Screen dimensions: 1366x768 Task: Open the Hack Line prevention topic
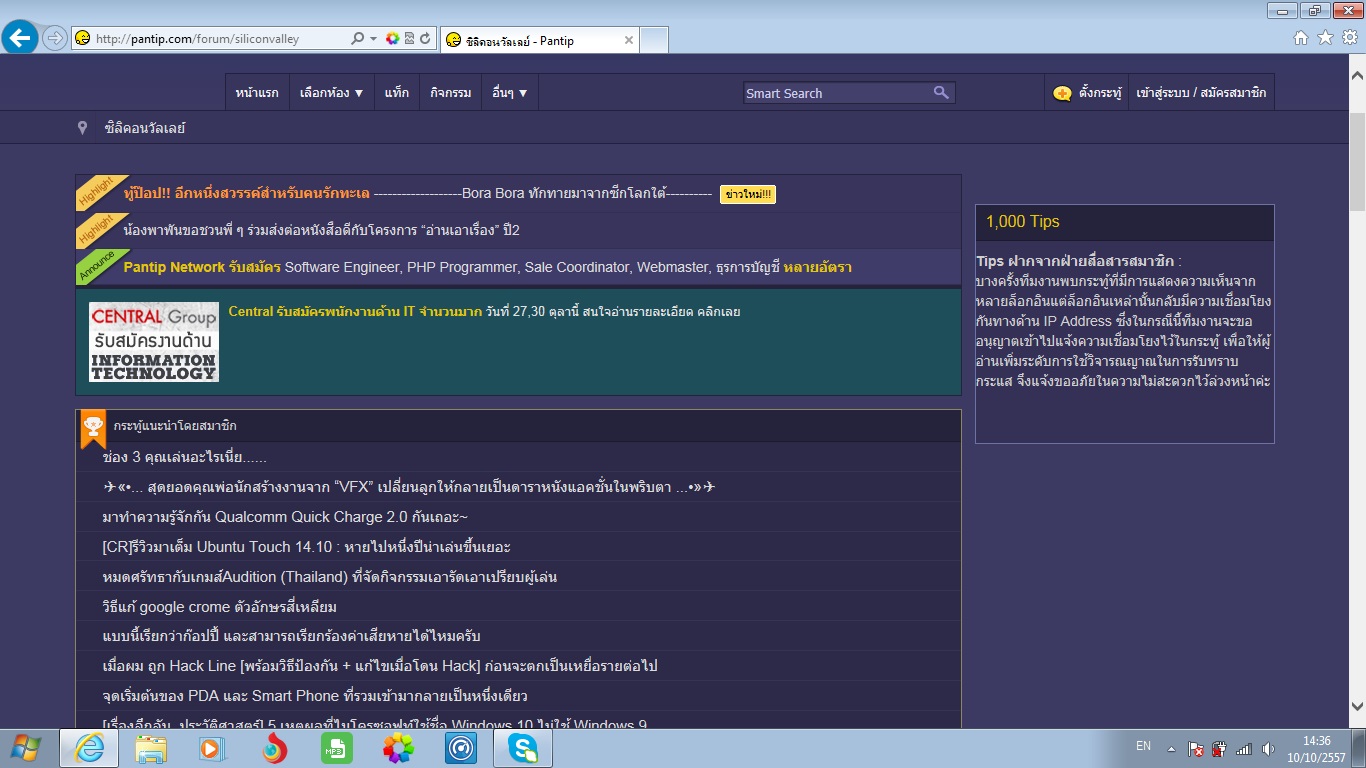point(380,666)
